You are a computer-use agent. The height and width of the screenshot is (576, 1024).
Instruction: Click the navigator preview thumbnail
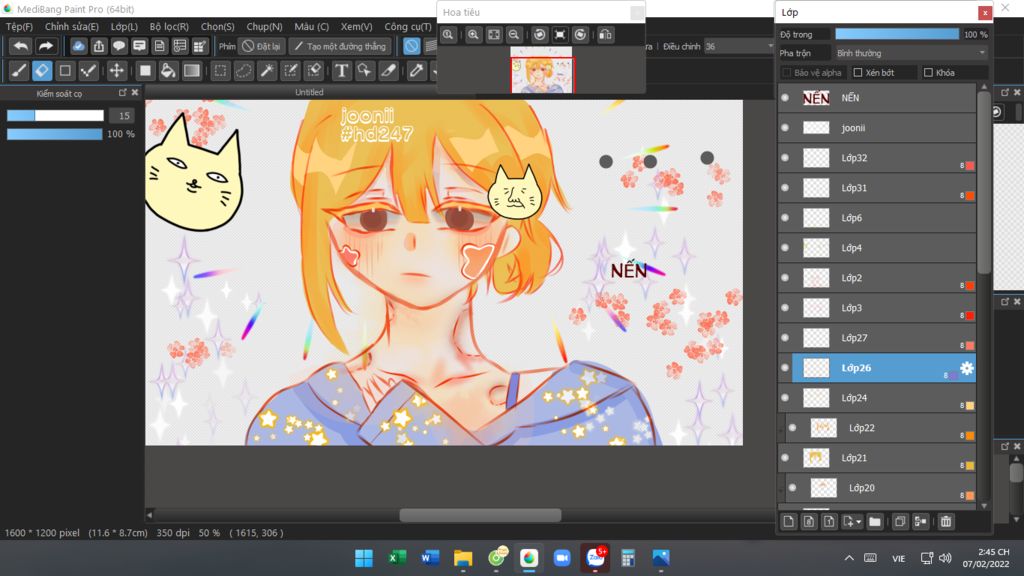tap(541, 70)
